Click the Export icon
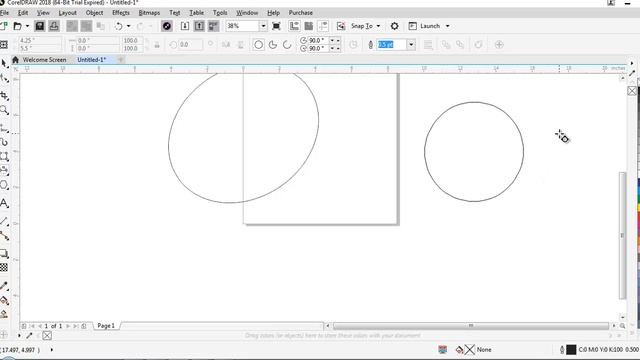The width and height of the screenshot is (640, 360). coord(199,26)
